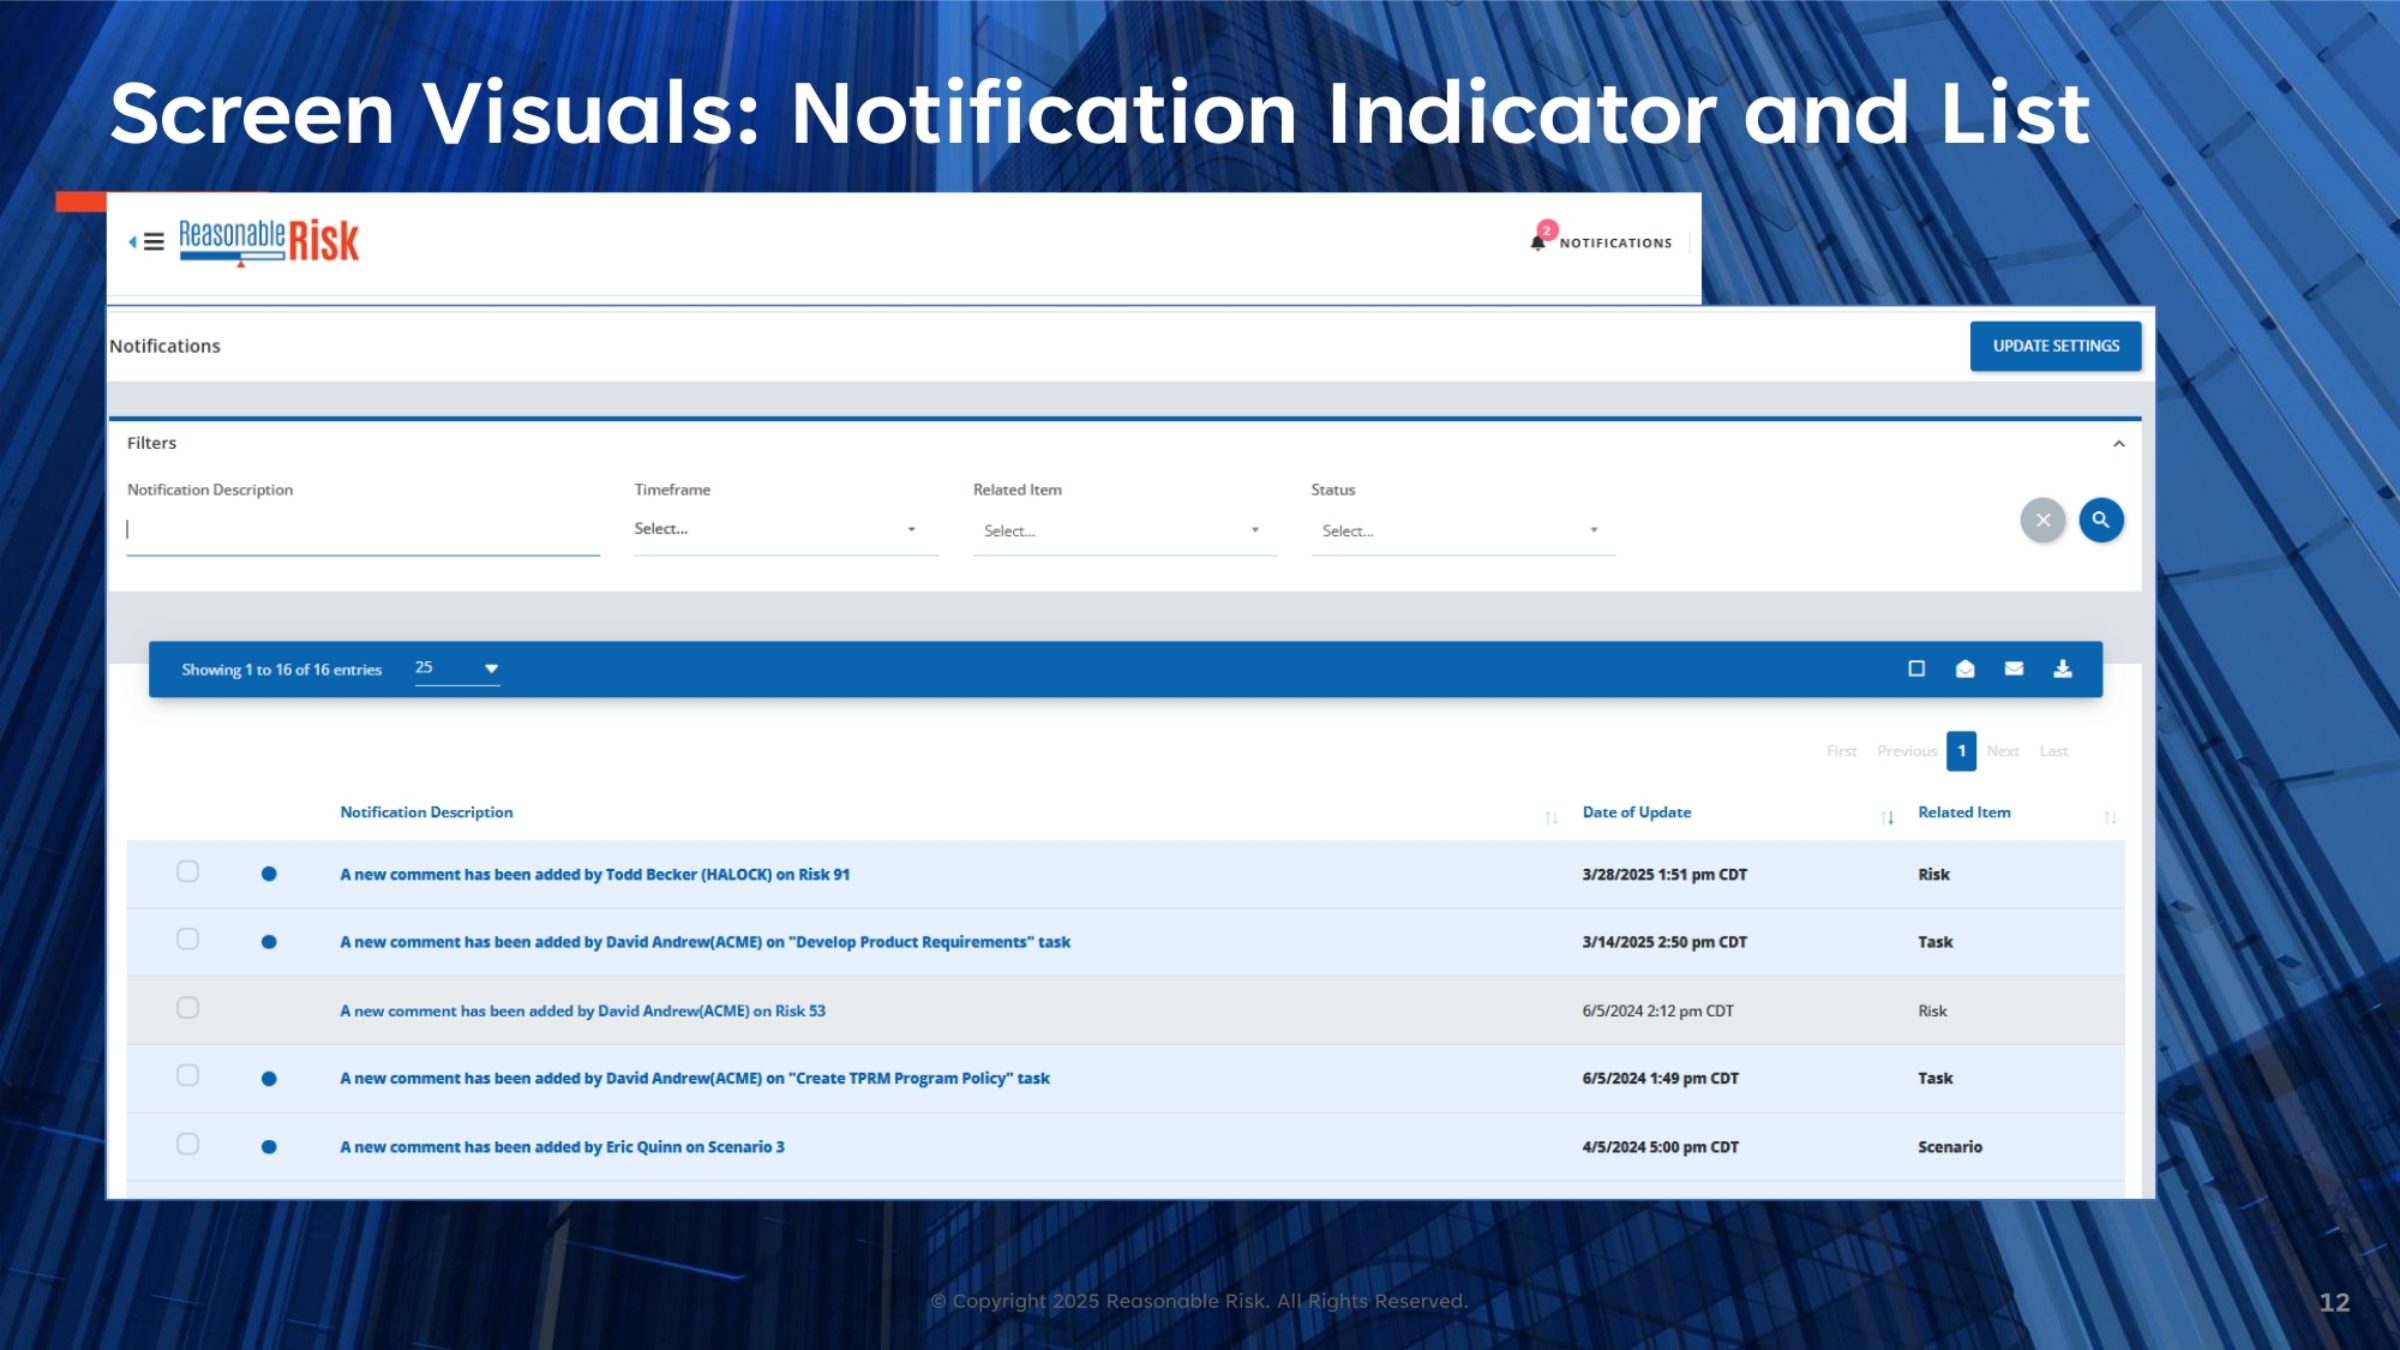Change entries per page dropdown showing 25
Screen dimensions: 2400x1350
(x=457, y=668)
